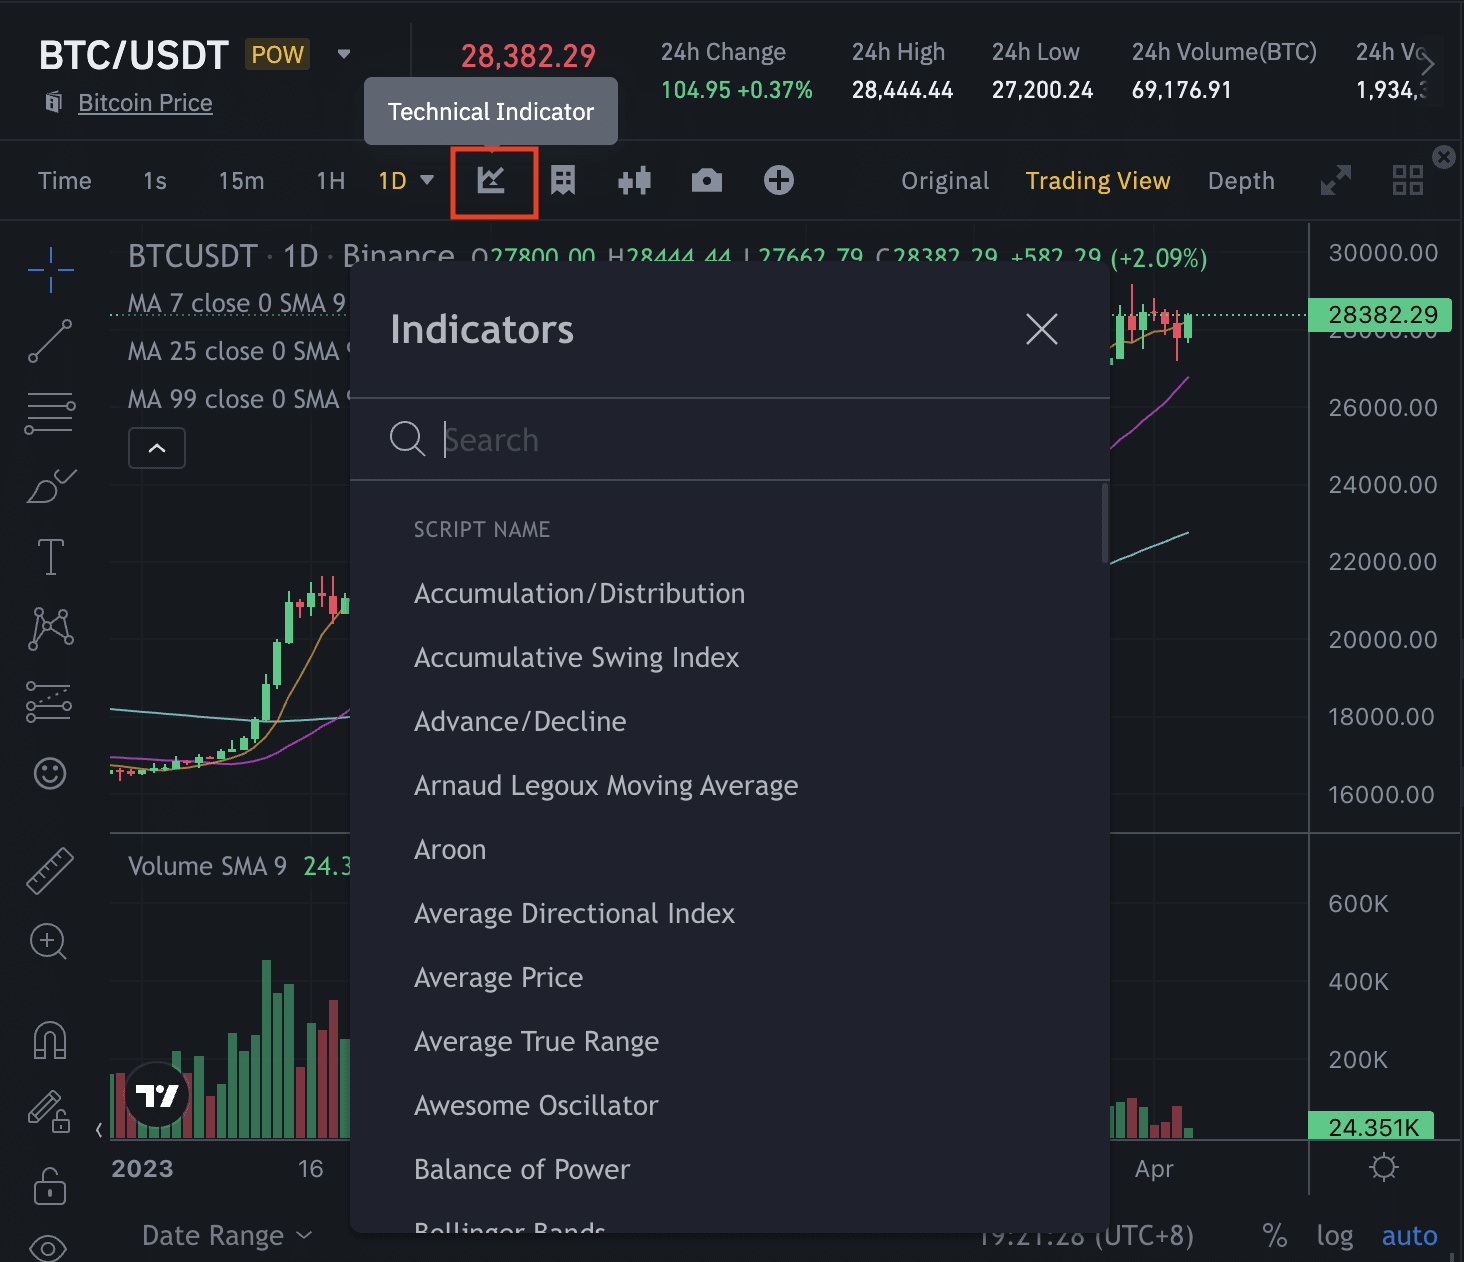
Task: Select the Text annotation tool
Action: click(x=50, y=557)
